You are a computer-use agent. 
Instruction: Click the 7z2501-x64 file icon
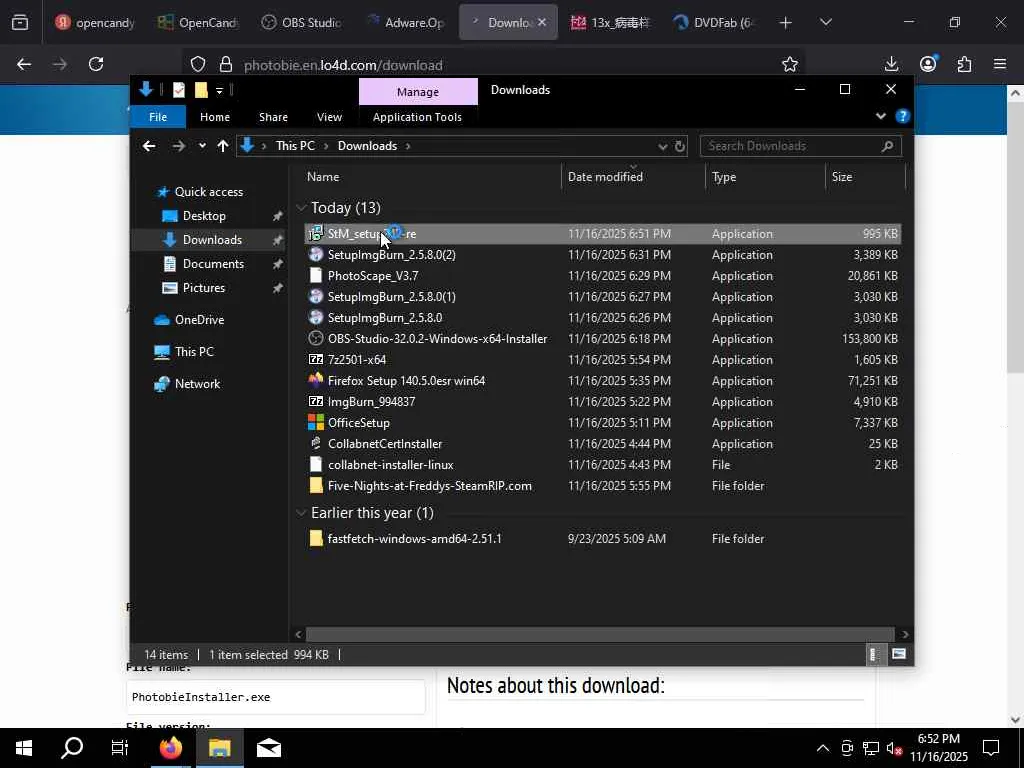pyautogui.click(x=315, y=359)
